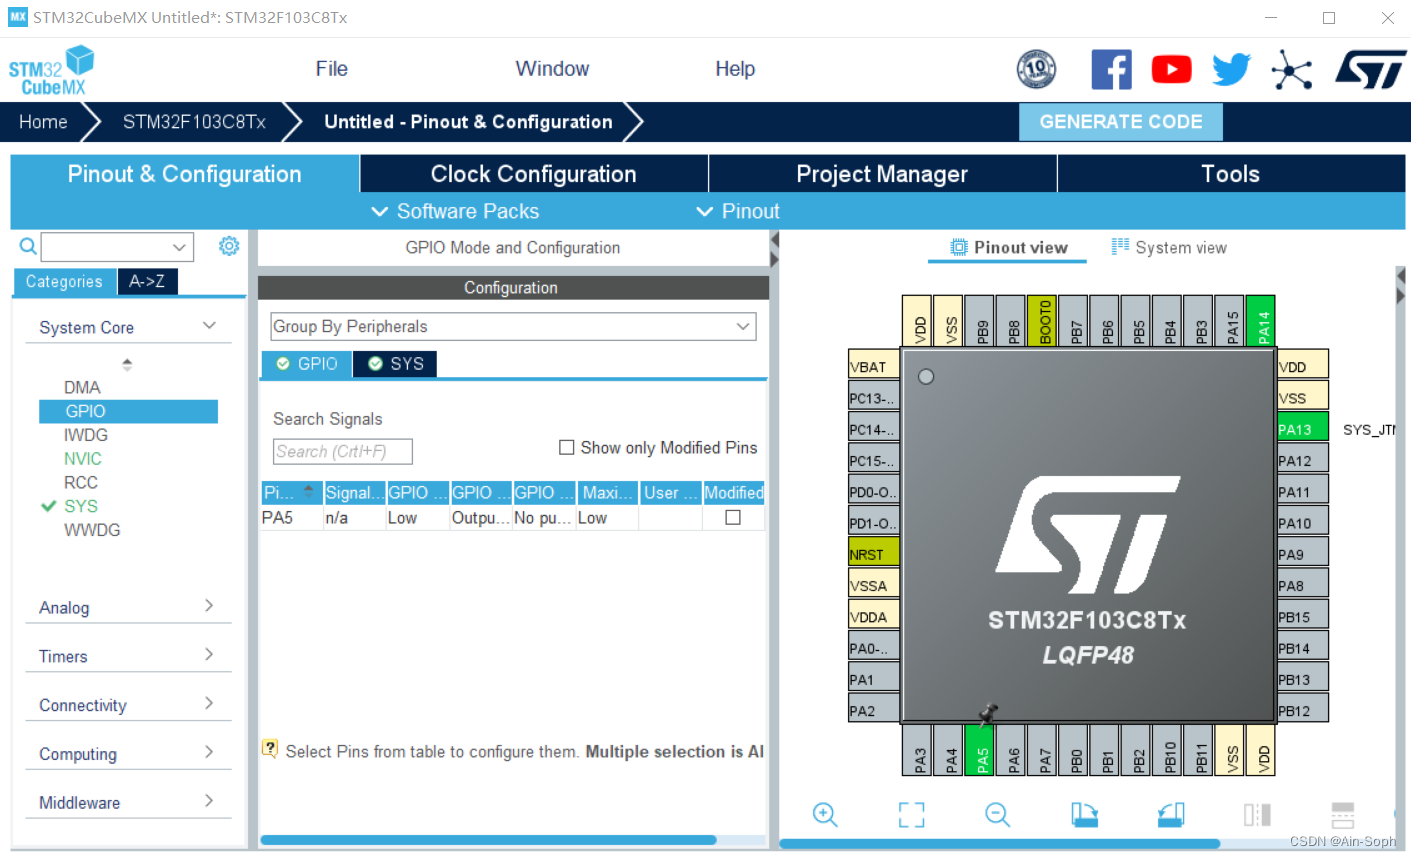Select NVIC in System Core list
This screenshot has height=858, width=1411.
tap(83, 458)
